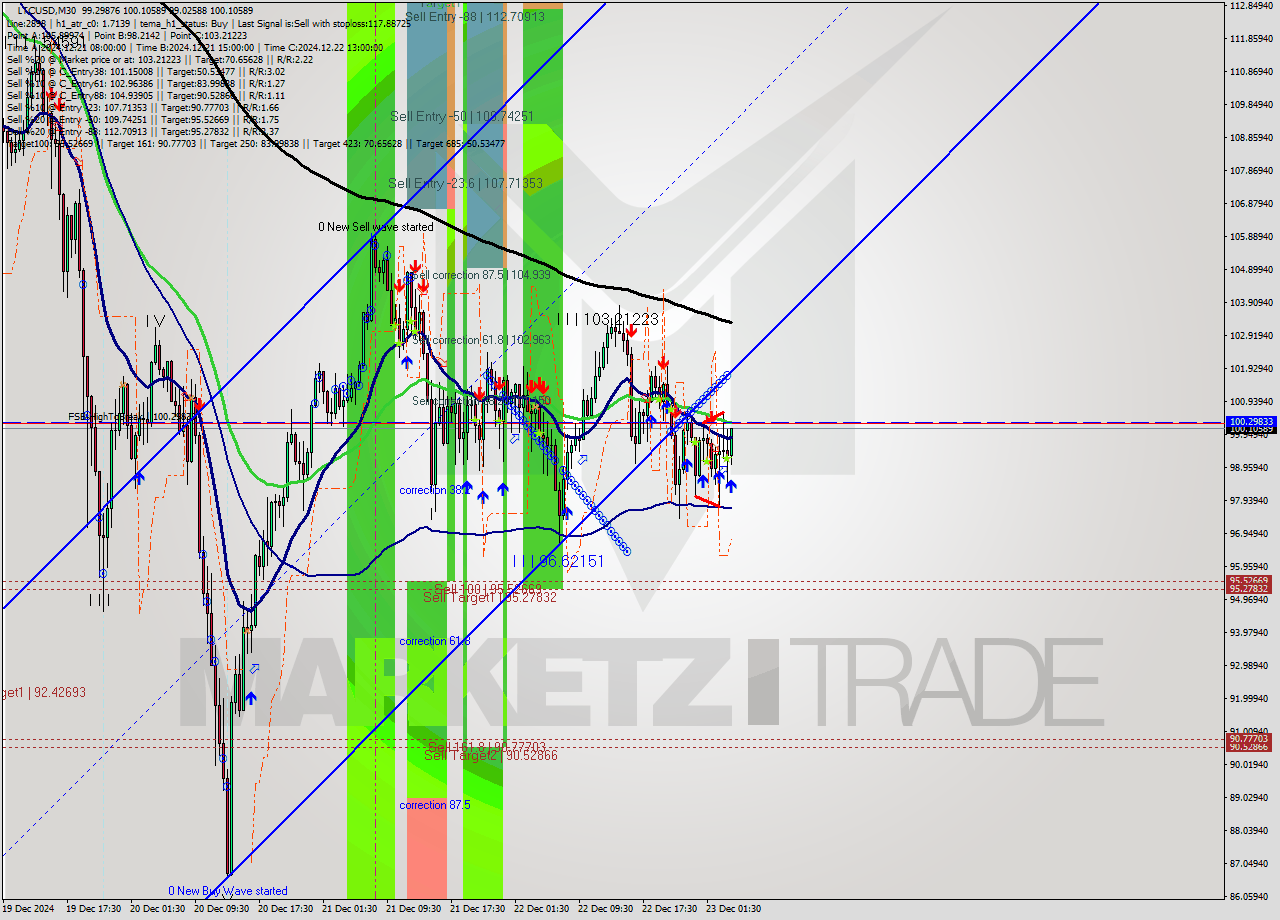Screen dimensions: 1280x920
Task: Click the red 90.52866 price tag on axis
Action: pos(1251,747)
